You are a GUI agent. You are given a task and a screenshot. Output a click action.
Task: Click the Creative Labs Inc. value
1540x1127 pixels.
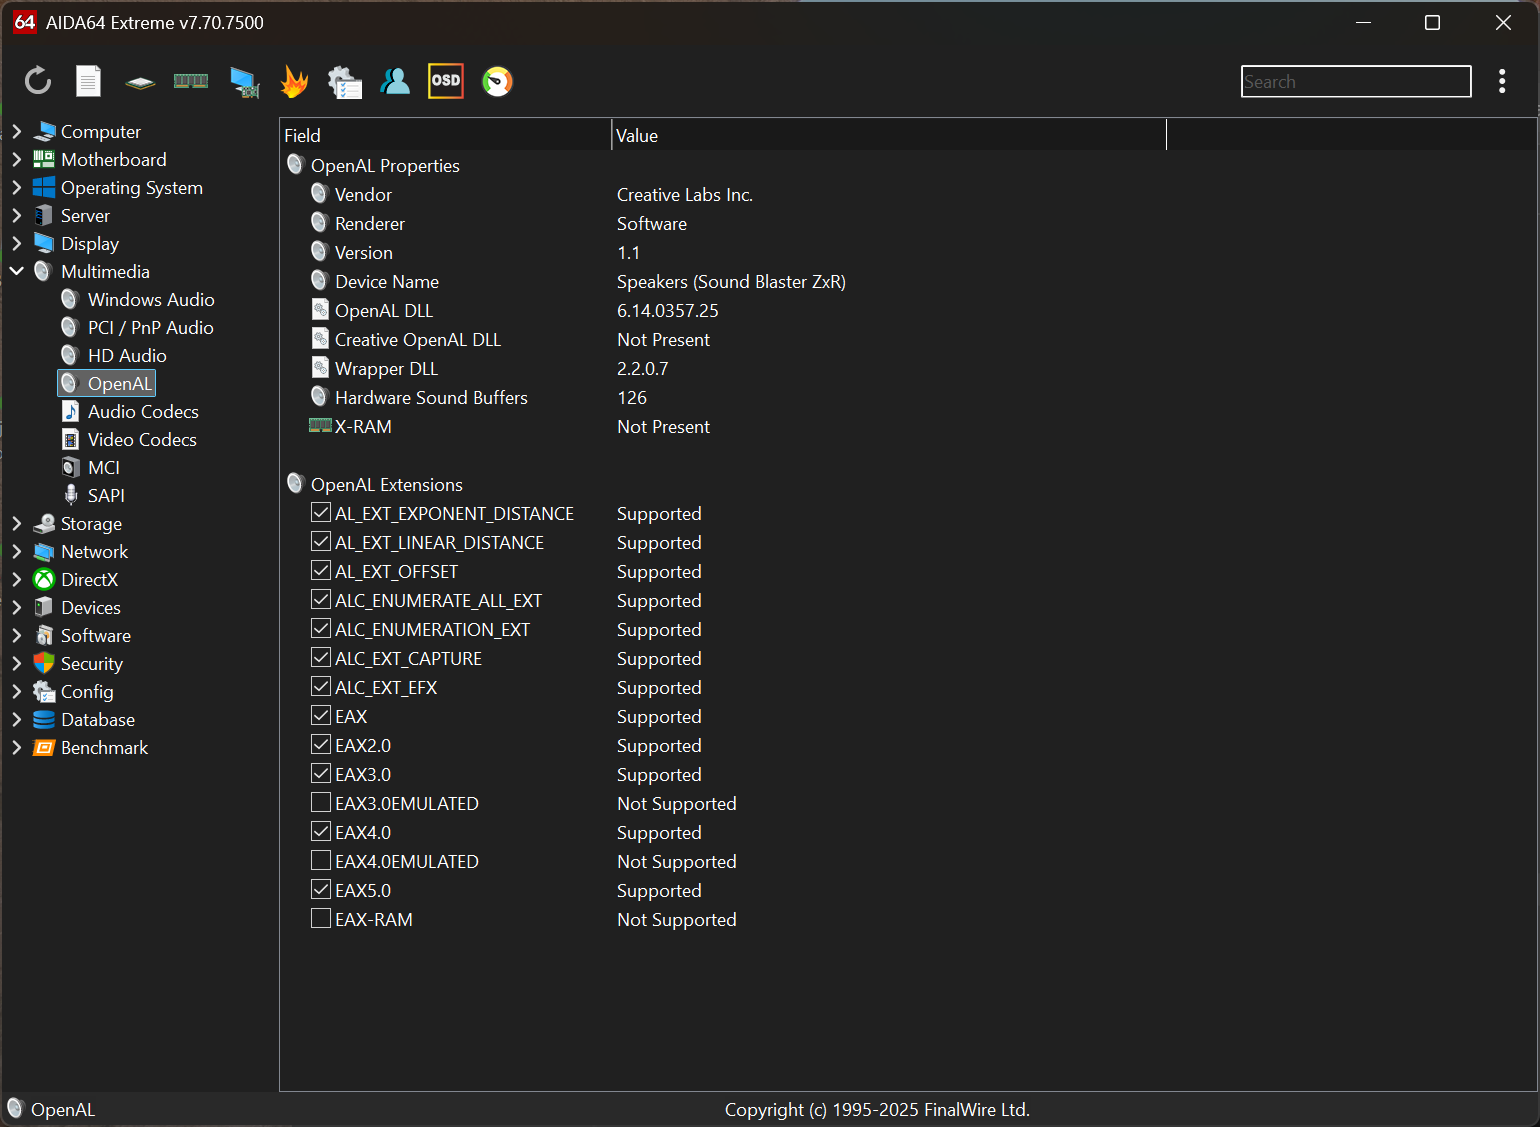click(x=685, y=195)
